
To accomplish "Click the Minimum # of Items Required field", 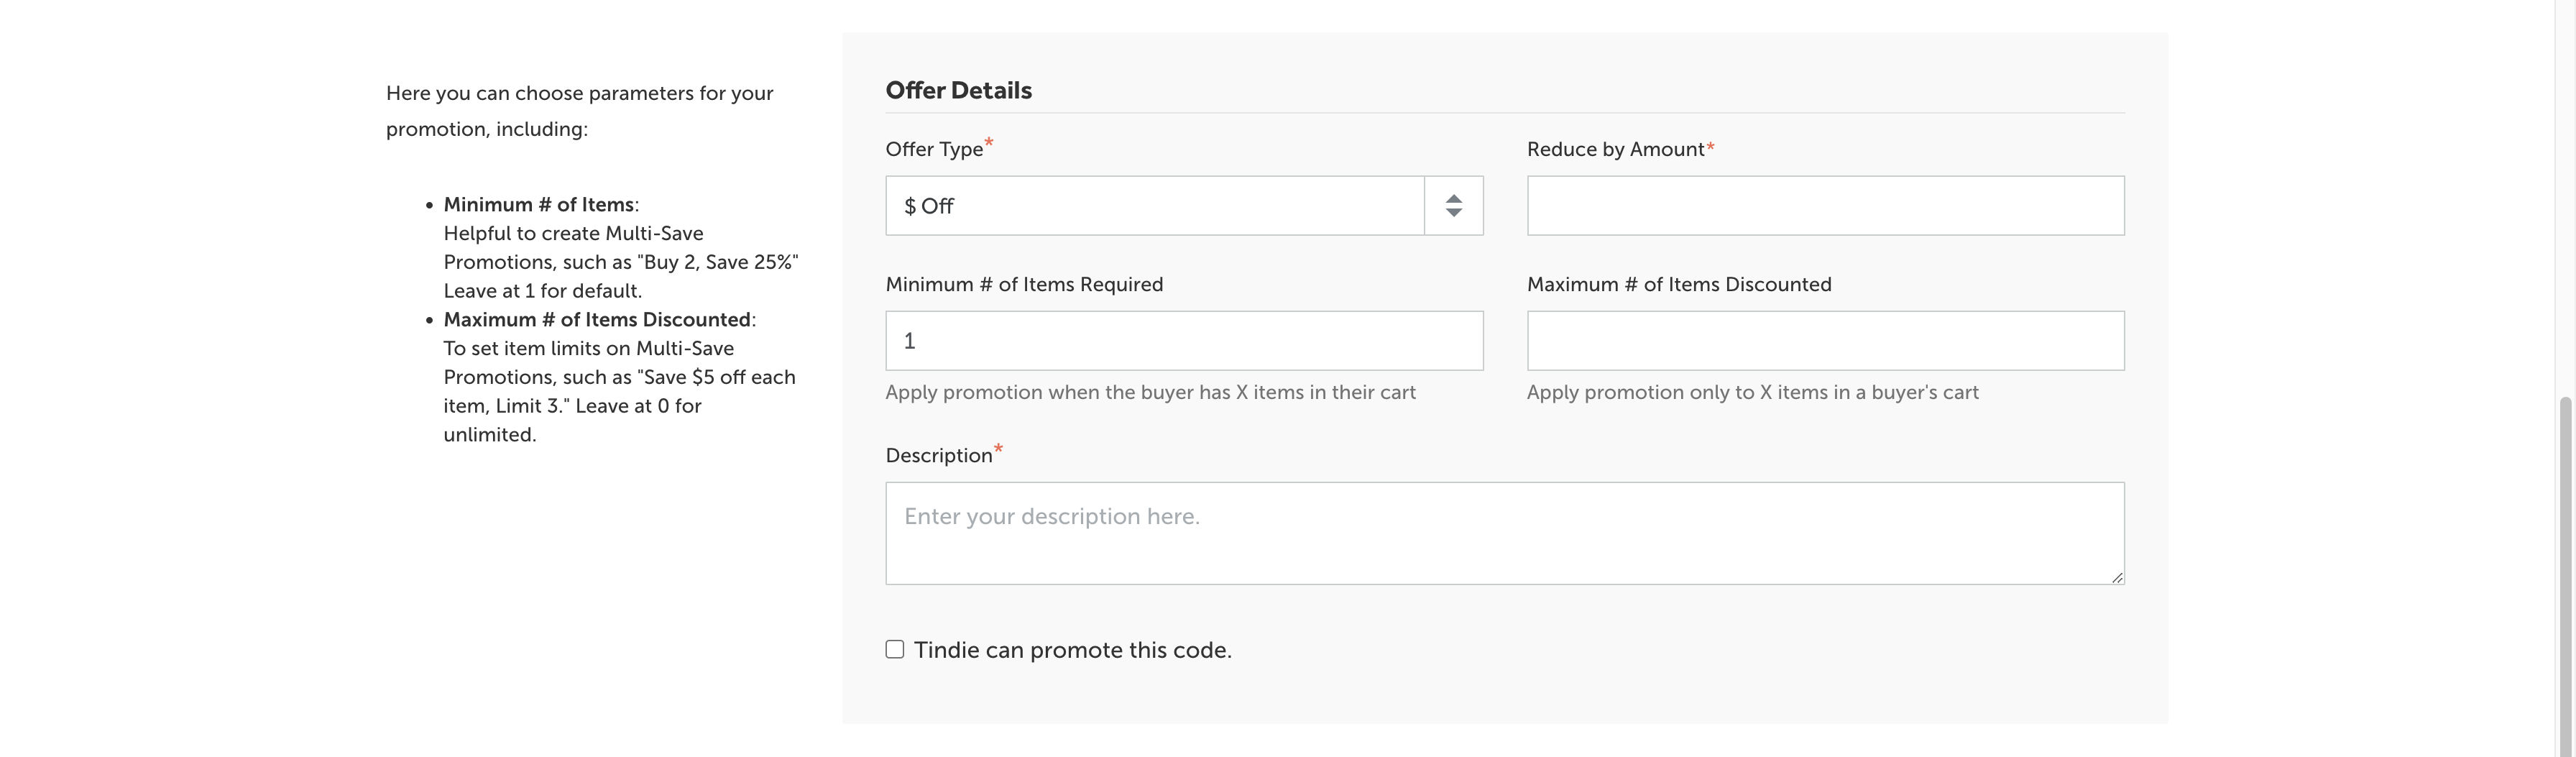I will 1184,341.
